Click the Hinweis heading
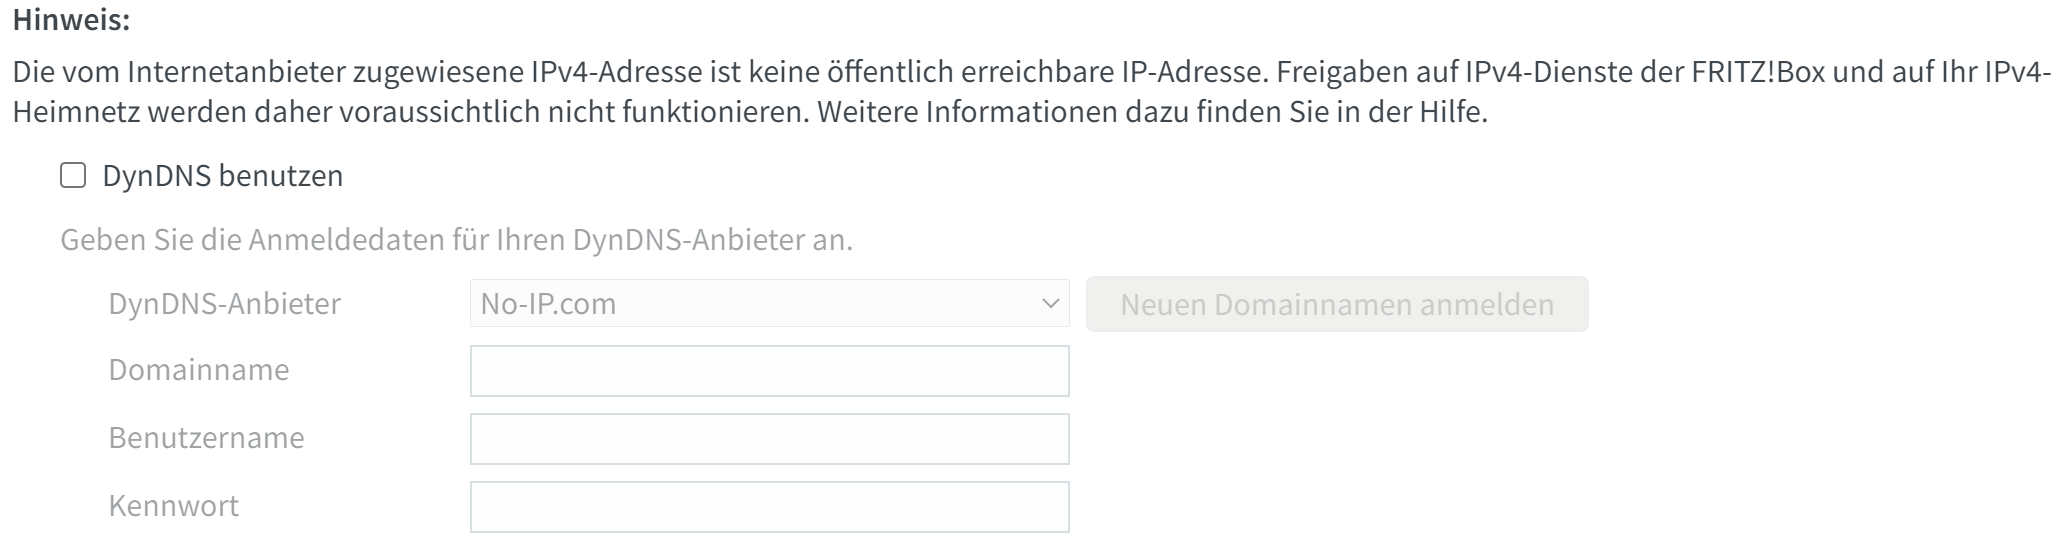Viewport: 2061px width, 548px height. pyautogui.click(x=71, y=20)
